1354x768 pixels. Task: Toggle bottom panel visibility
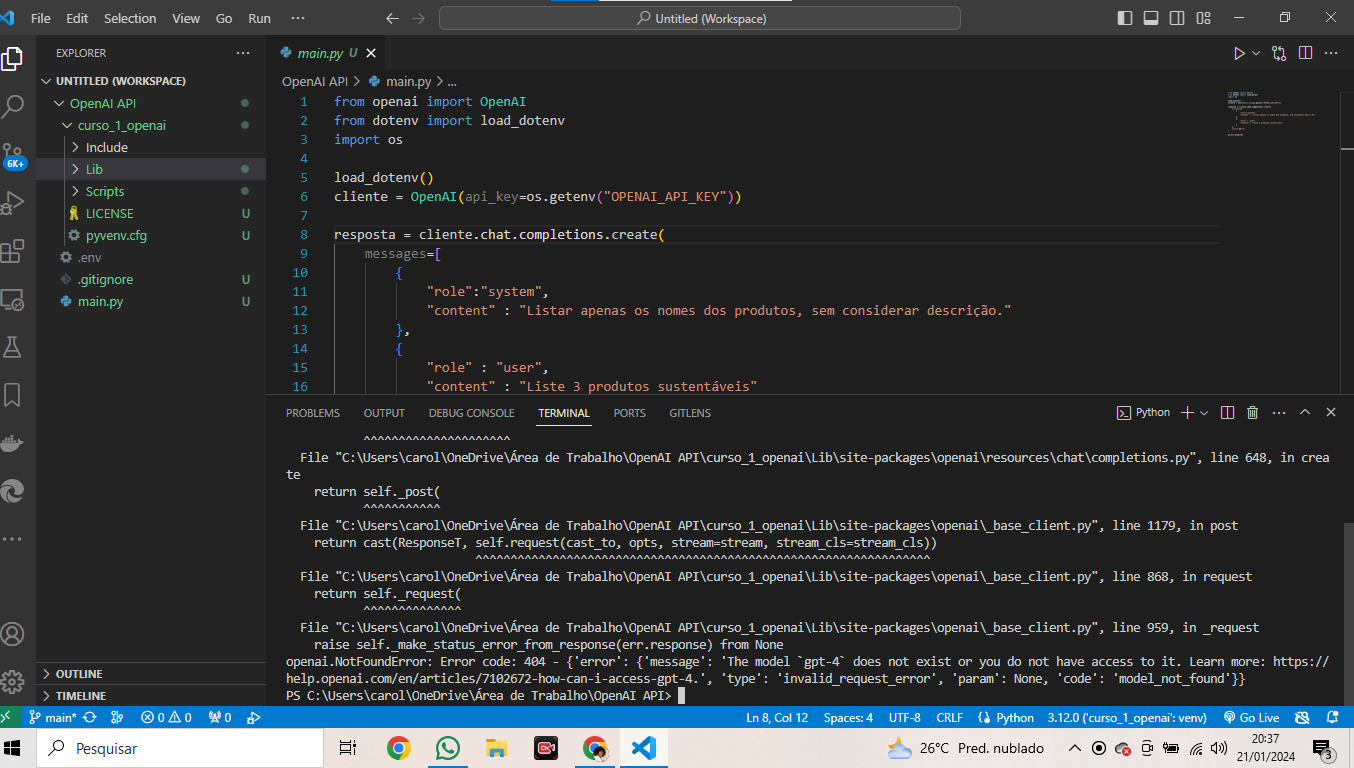coord(1151,18)
